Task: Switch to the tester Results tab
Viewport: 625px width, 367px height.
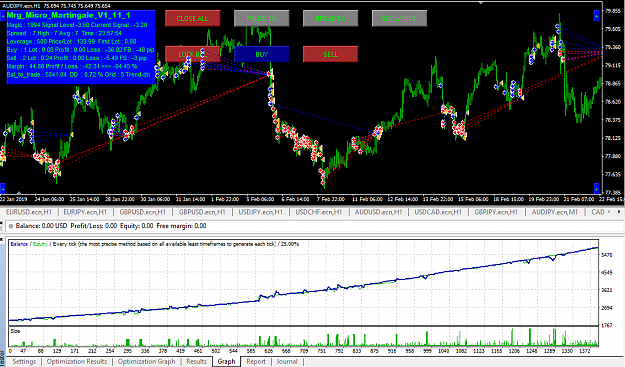Action: (197, 361)
